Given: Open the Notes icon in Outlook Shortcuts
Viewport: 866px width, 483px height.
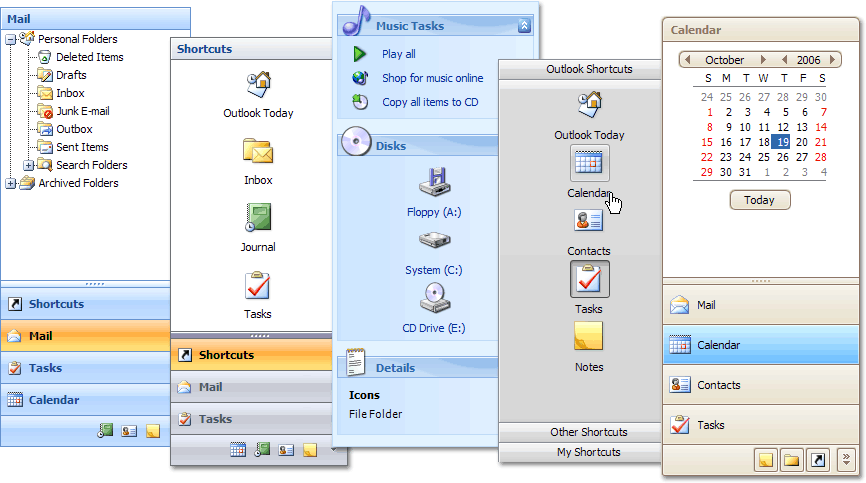Looking at the screenshot, I should [x=589, y=336].
